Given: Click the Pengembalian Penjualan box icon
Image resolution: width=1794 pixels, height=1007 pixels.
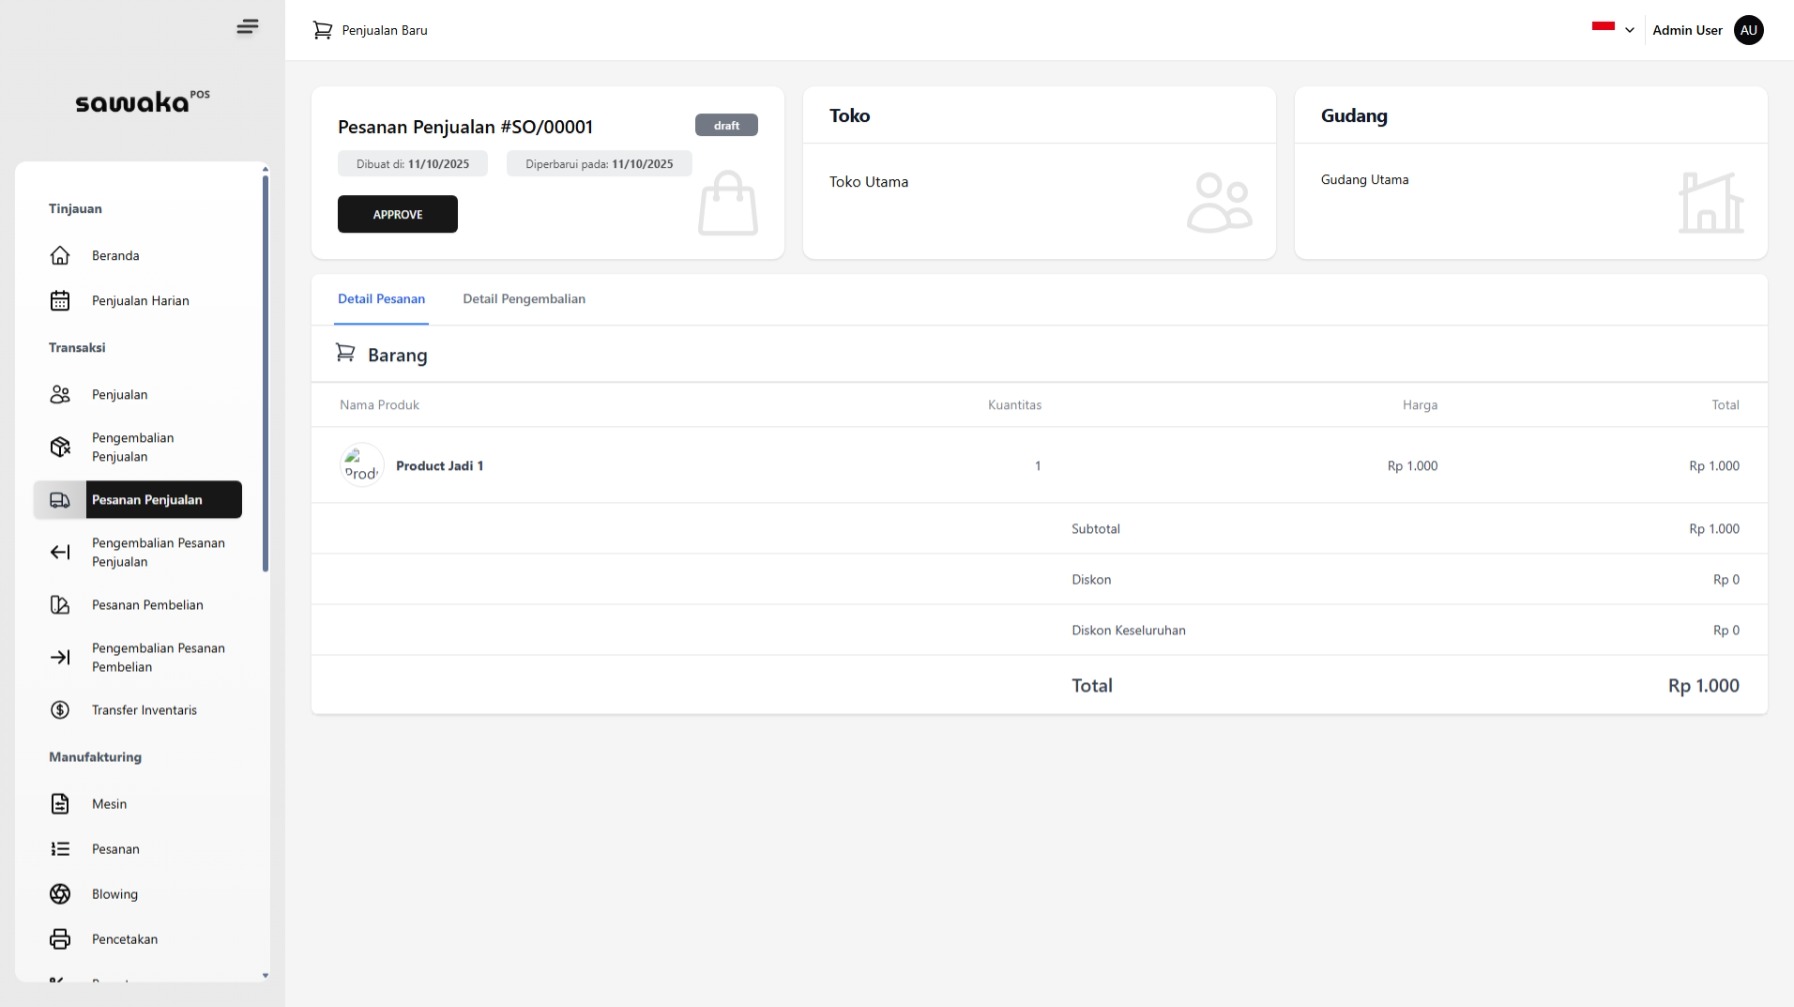Looking at the screenshot, I should pos(60,447).
